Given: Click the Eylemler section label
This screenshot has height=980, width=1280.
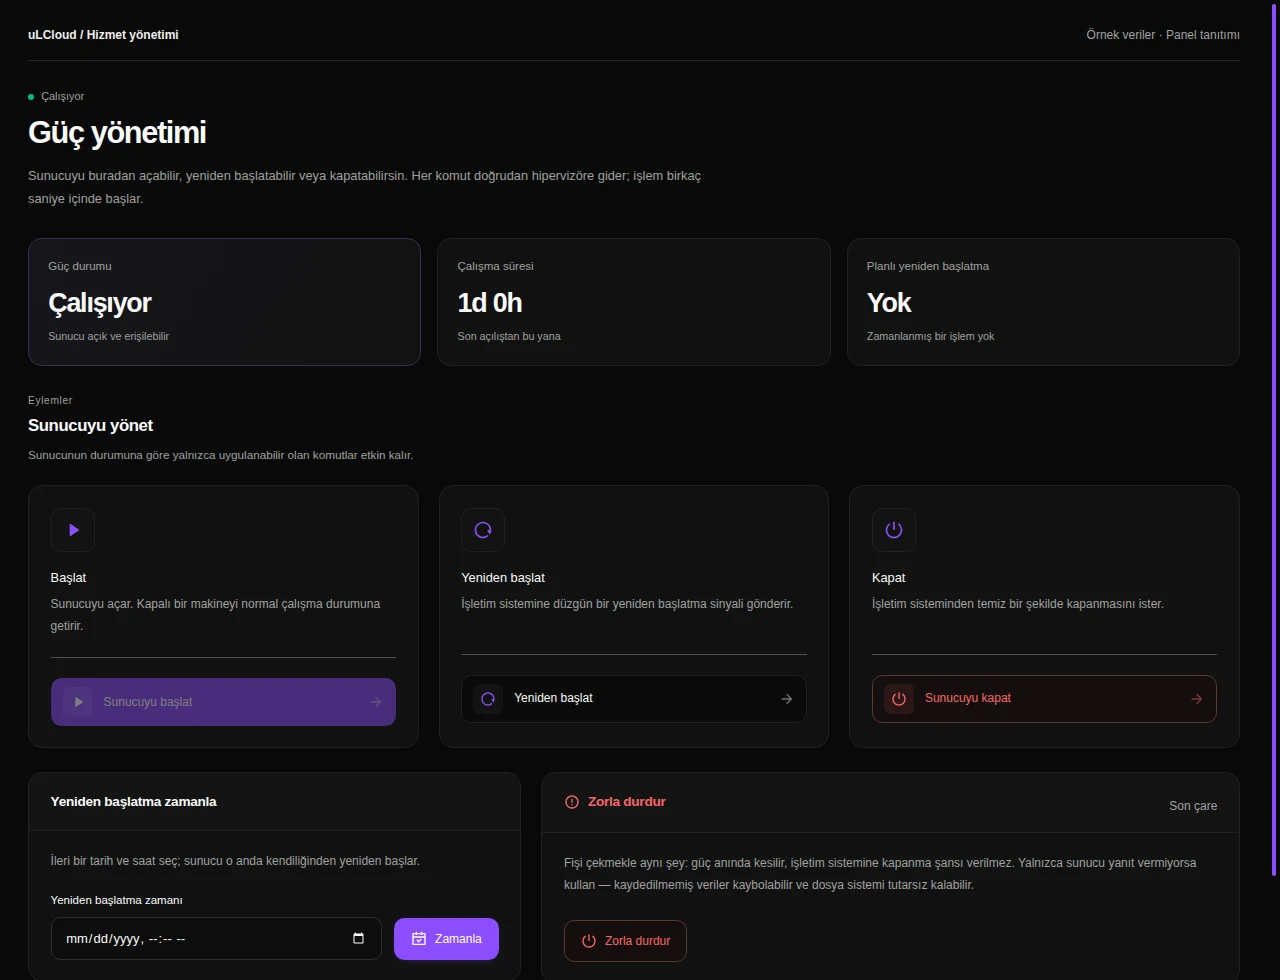Looking at the screenshot, I should coord(50,401).
